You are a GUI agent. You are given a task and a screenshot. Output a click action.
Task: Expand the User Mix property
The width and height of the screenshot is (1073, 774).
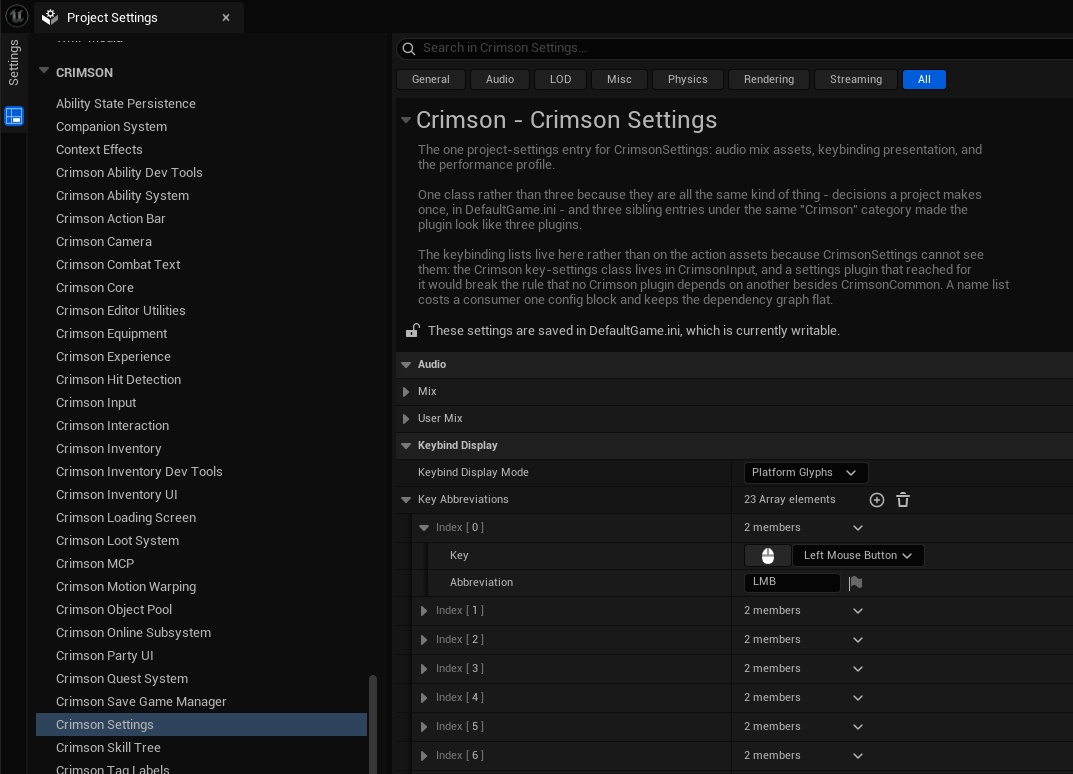coord(406,419)
